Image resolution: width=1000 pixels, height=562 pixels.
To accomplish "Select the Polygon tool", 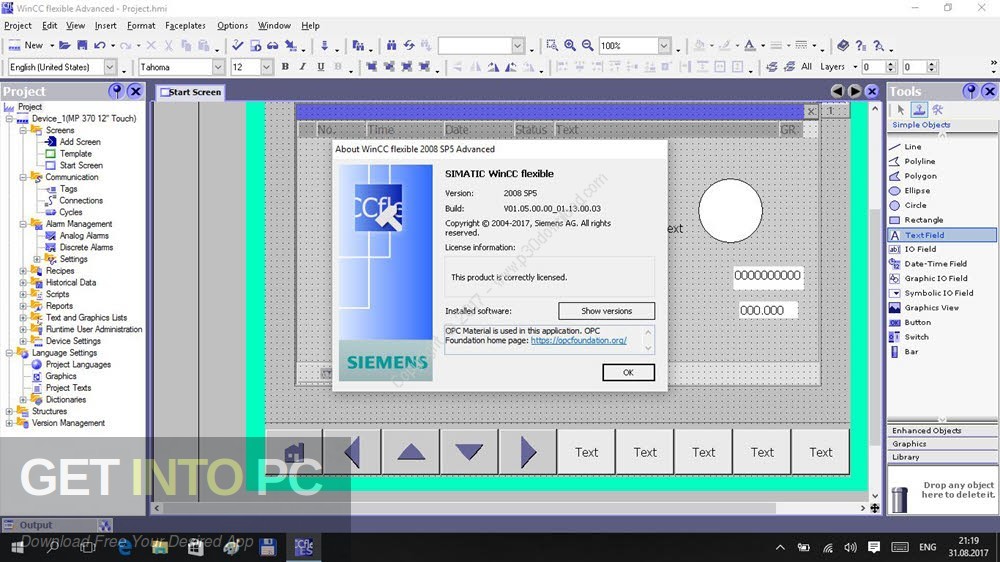I will [920, 176].
